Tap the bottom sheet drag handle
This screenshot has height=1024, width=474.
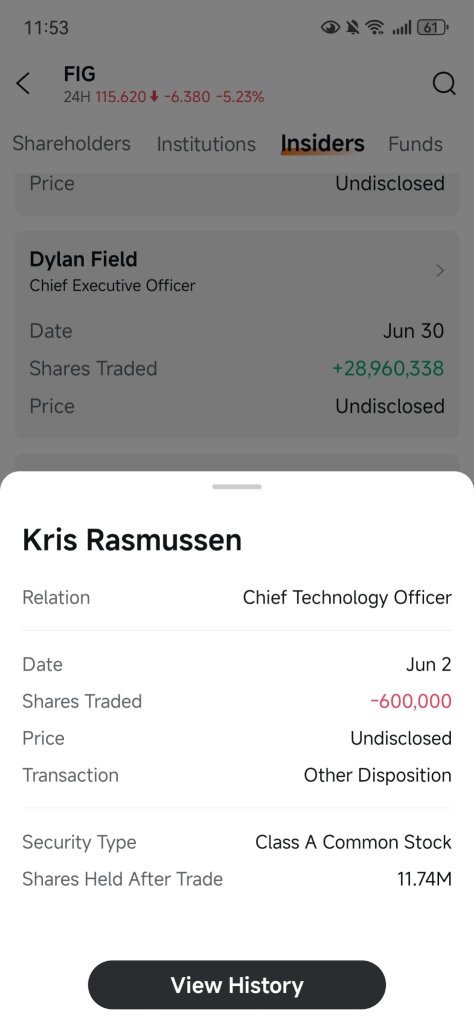[x=237, y=487]
